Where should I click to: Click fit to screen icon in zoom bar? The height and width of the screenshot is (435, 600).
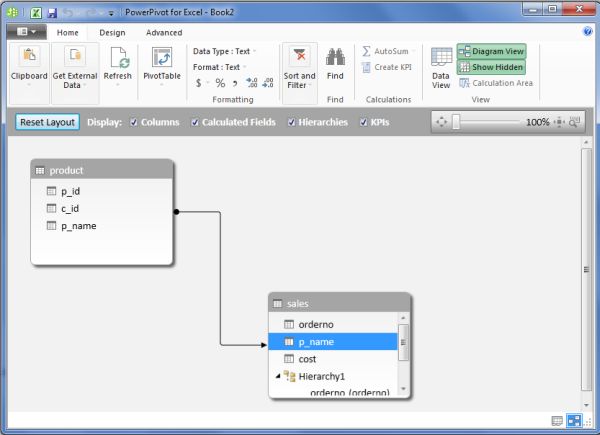point(441,122)
